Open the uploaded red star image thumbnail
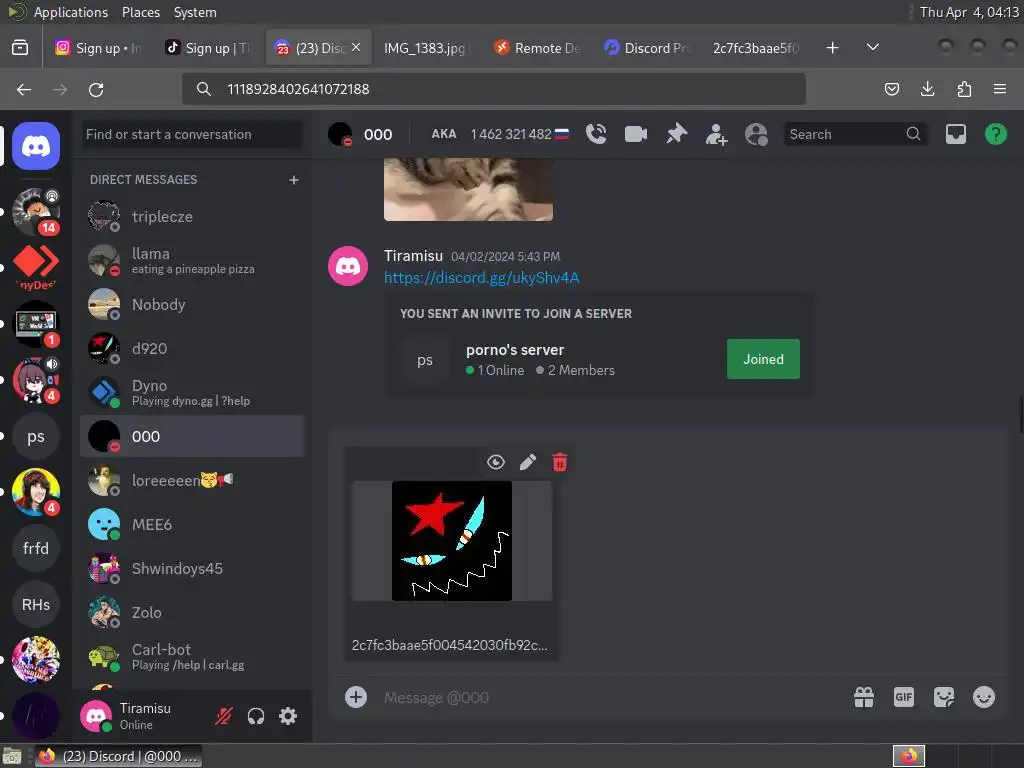Viewport: 1024px width, 768px height. point(452,541)
